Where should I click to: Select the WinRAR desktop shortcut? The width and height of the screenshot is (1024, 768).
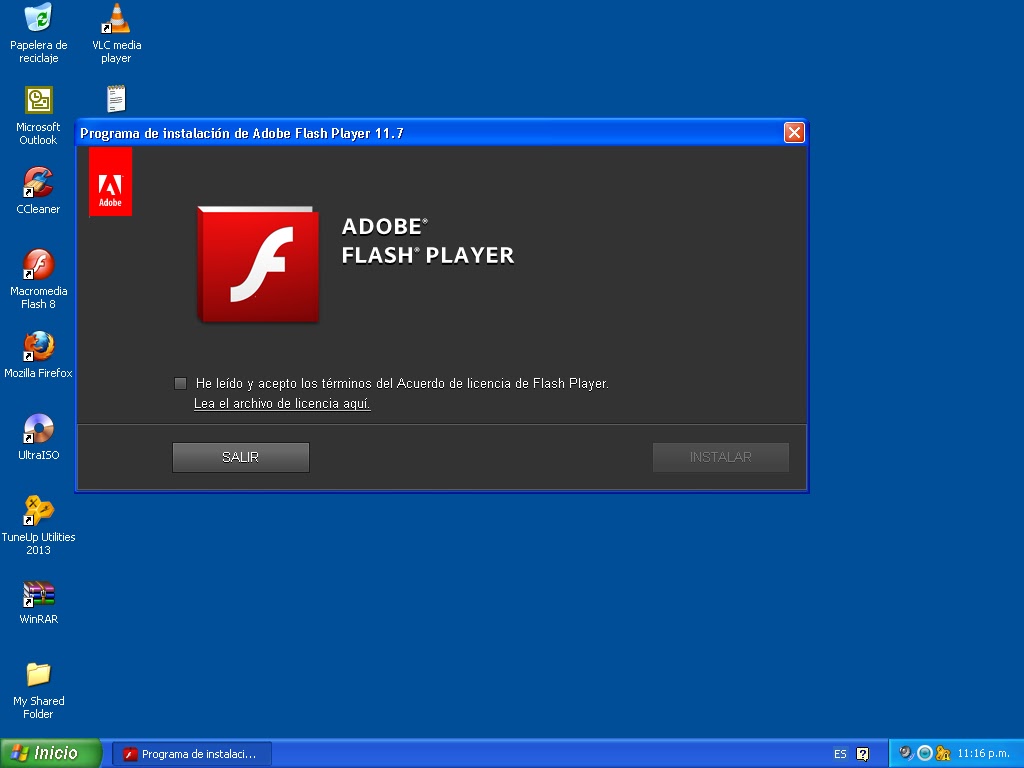click(39, 601)
